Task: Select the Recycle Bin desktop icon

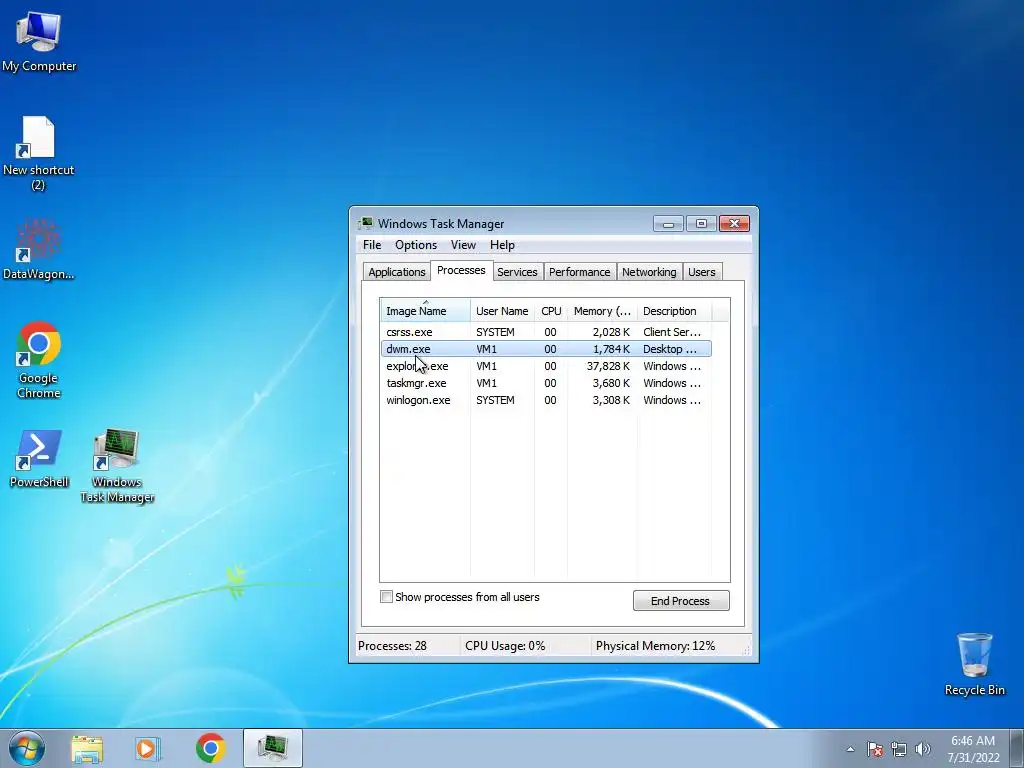Action: tap(974, 664)
